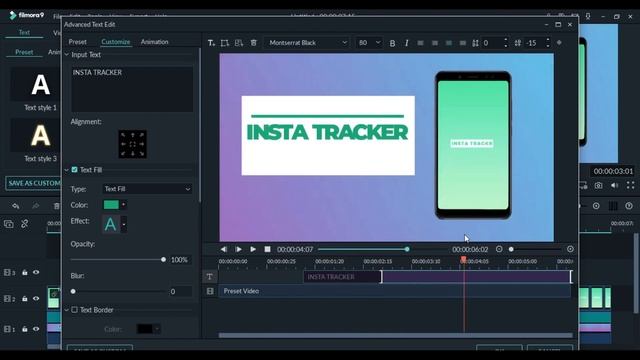640x360 pixels.
Task: Click SAVE AS CUSTOM button in main window
Action: (34, 183)
